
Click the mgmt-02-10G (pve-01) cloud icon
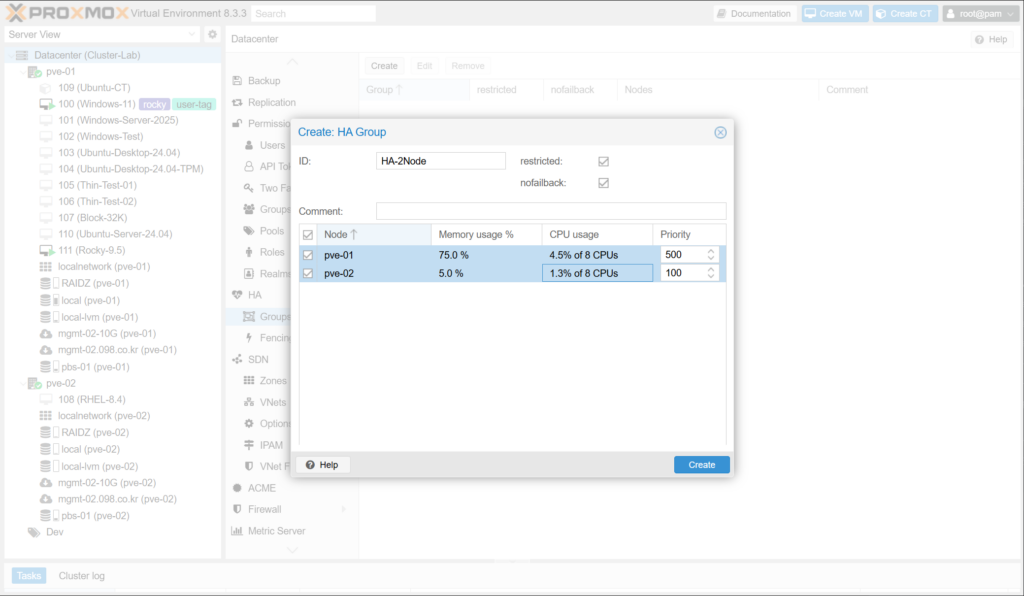click(46, 334)
